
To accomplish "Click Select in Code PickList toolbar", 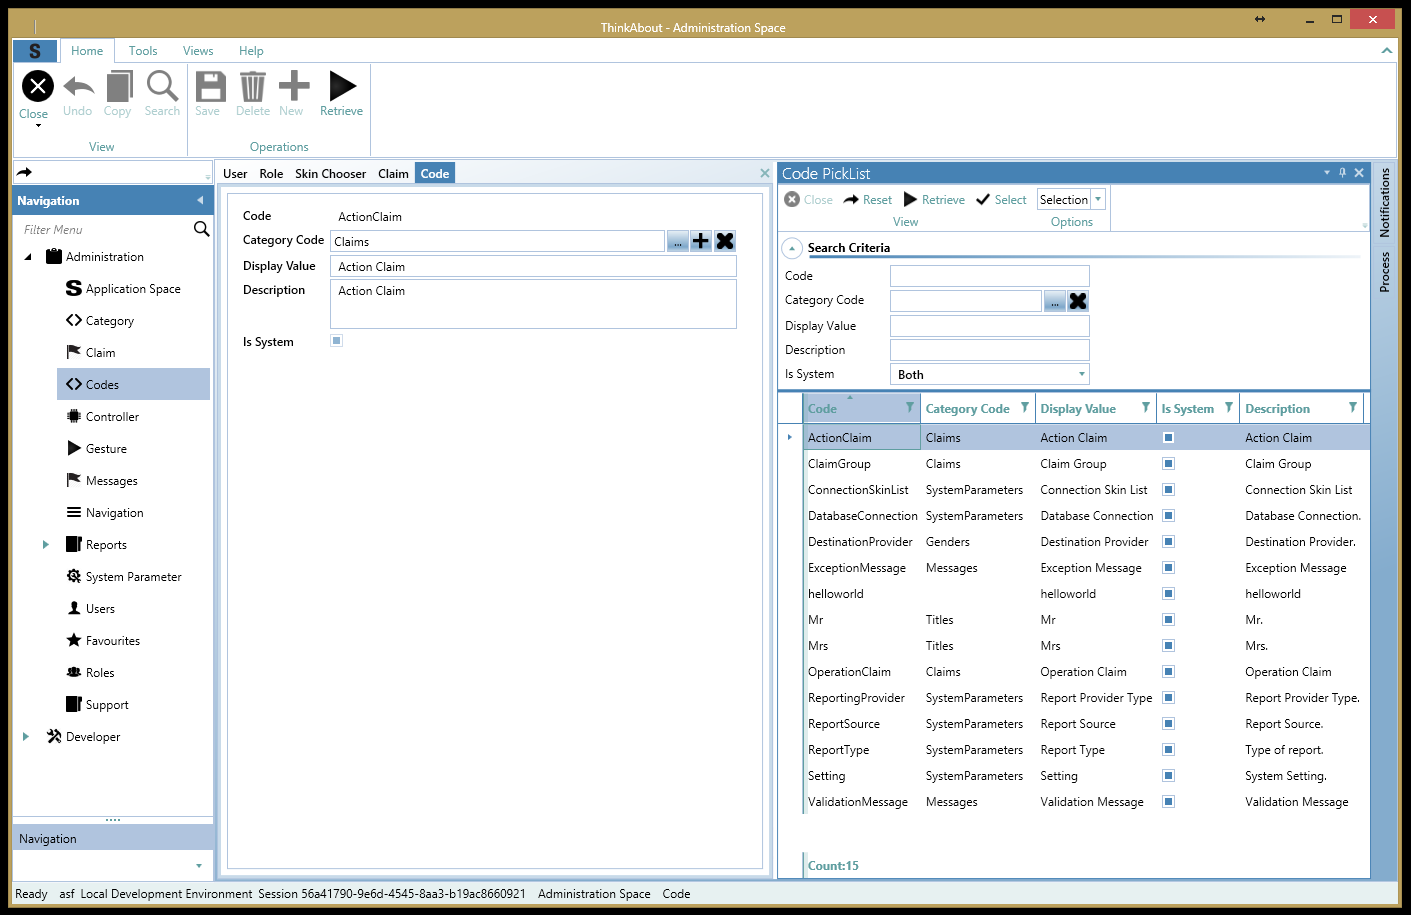I will pyautogui.click(x=1001, y=200).
